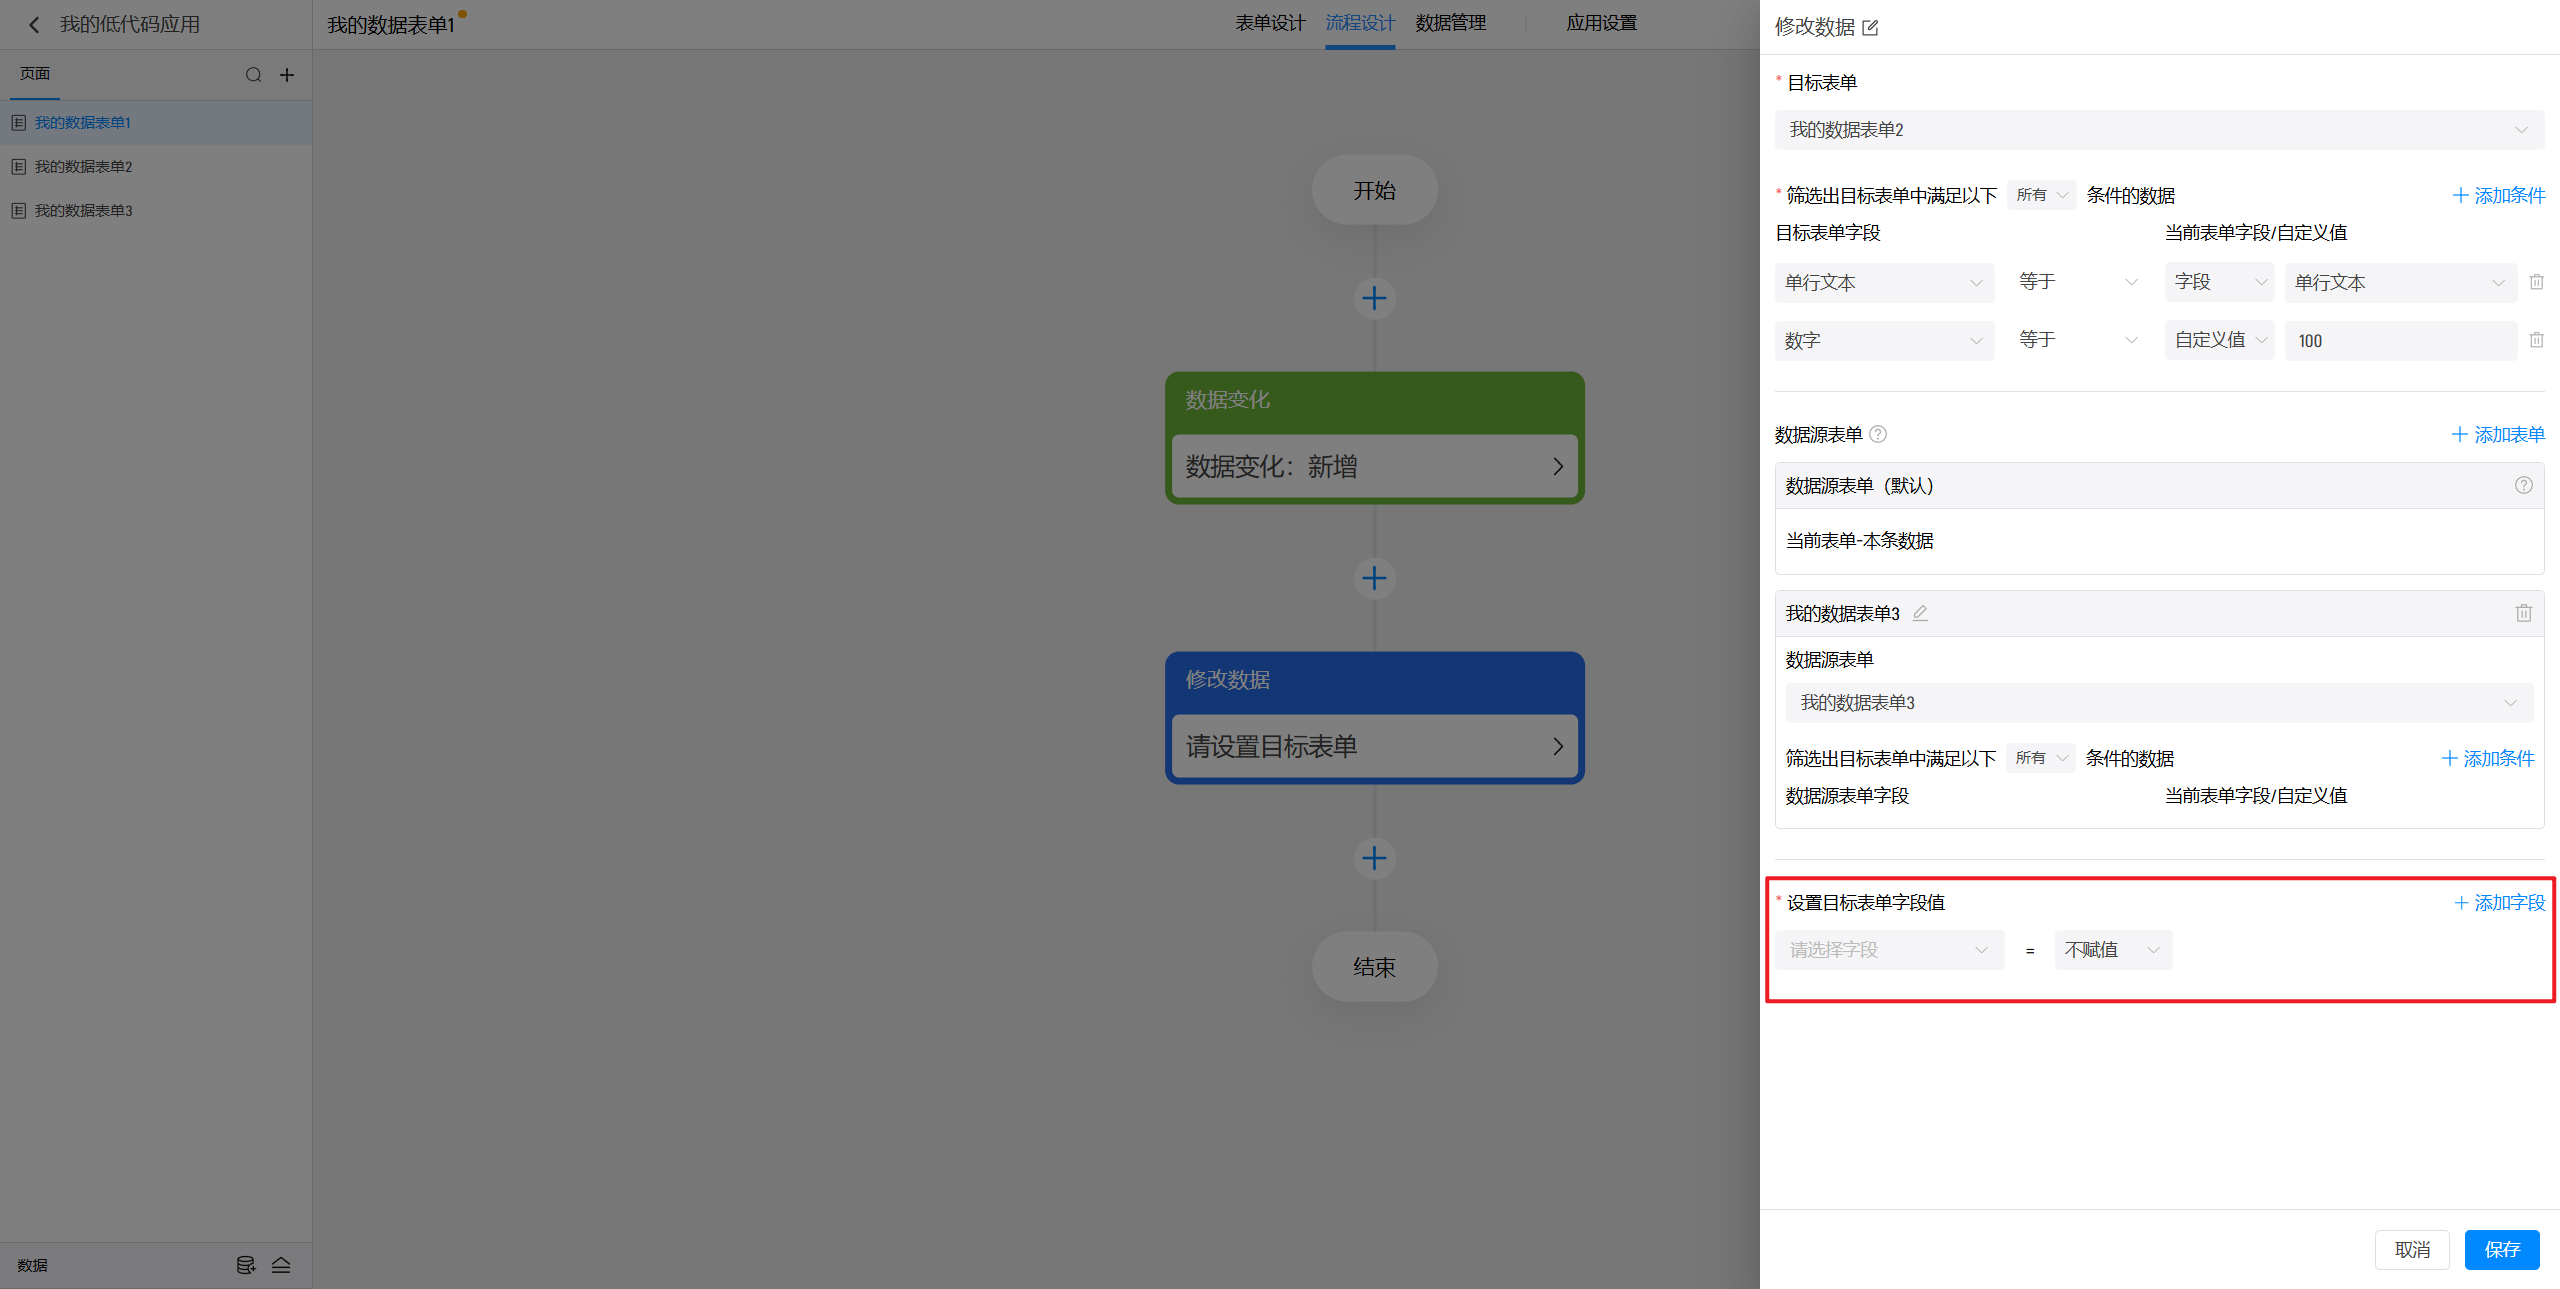Click the 添加字段 link
Viewport: 2560px width, 1289px height.
click(2499, 903)
